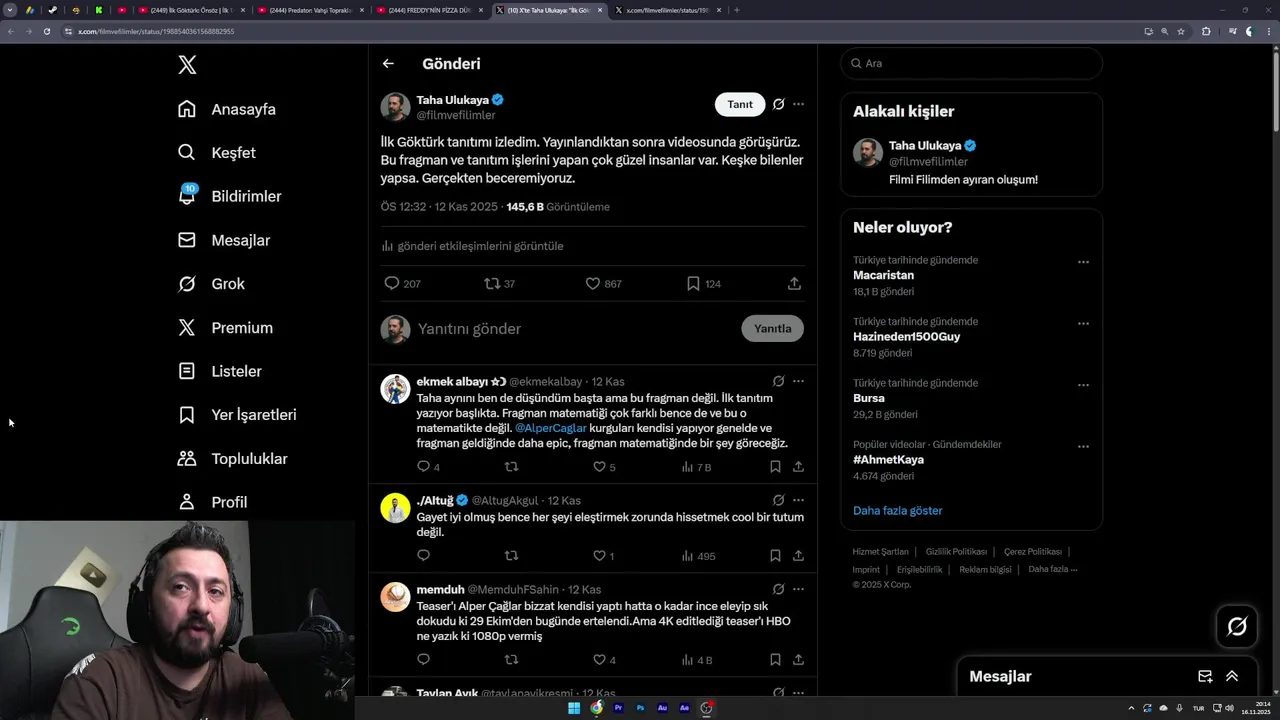The height and width of the screenshot is (720, 1280).
Task: Open Profil in the sidebar
Action: click(212, 502)
